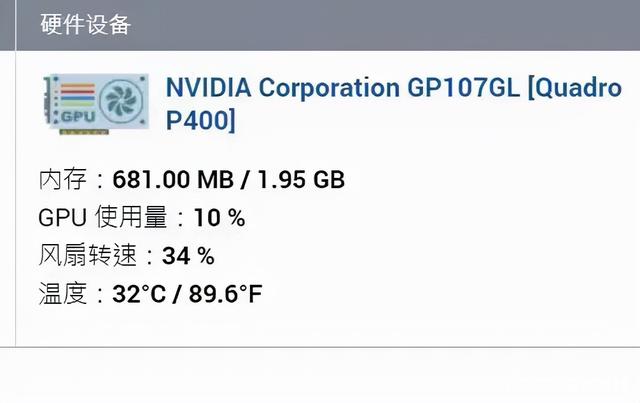Click the empty area of the gray header bar
This screenshot has width=640, height=403.
tap(400, 25)
